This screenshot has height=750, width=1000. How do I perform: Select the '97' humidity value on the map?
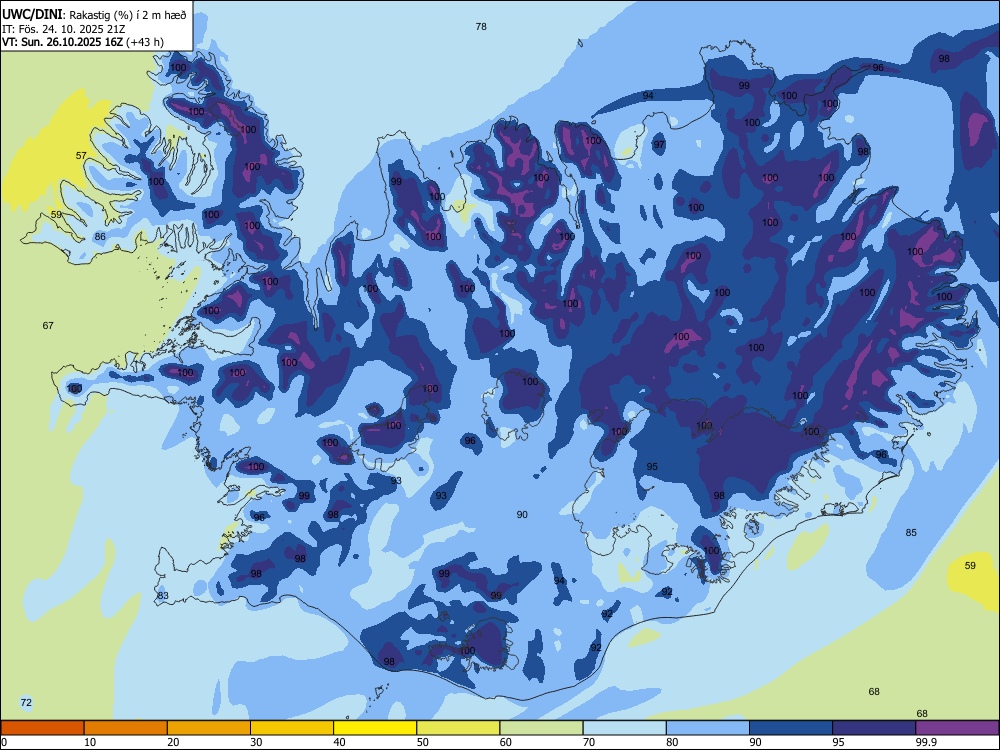coord(659,145)
